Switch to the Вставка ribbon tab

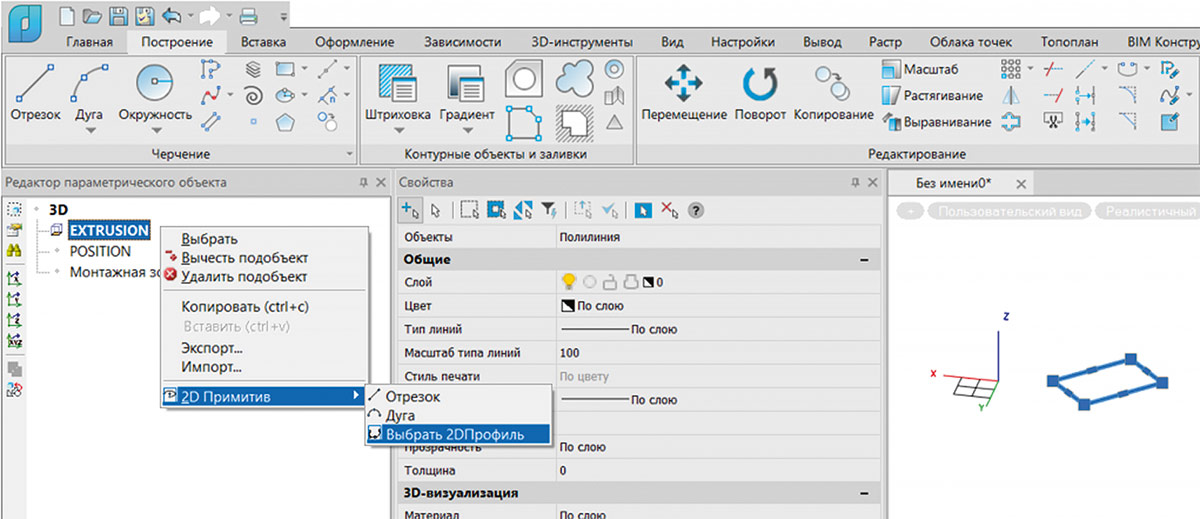click(263, 42)
